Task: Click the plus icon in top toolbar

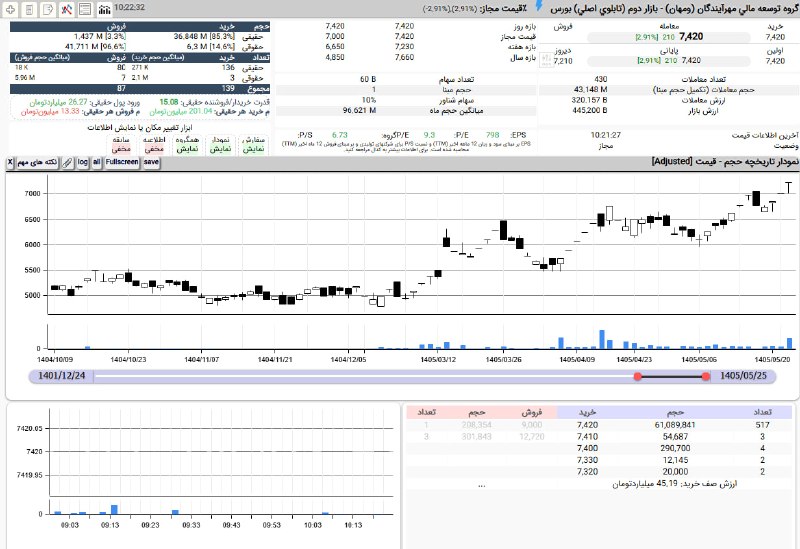Action: 11,9
